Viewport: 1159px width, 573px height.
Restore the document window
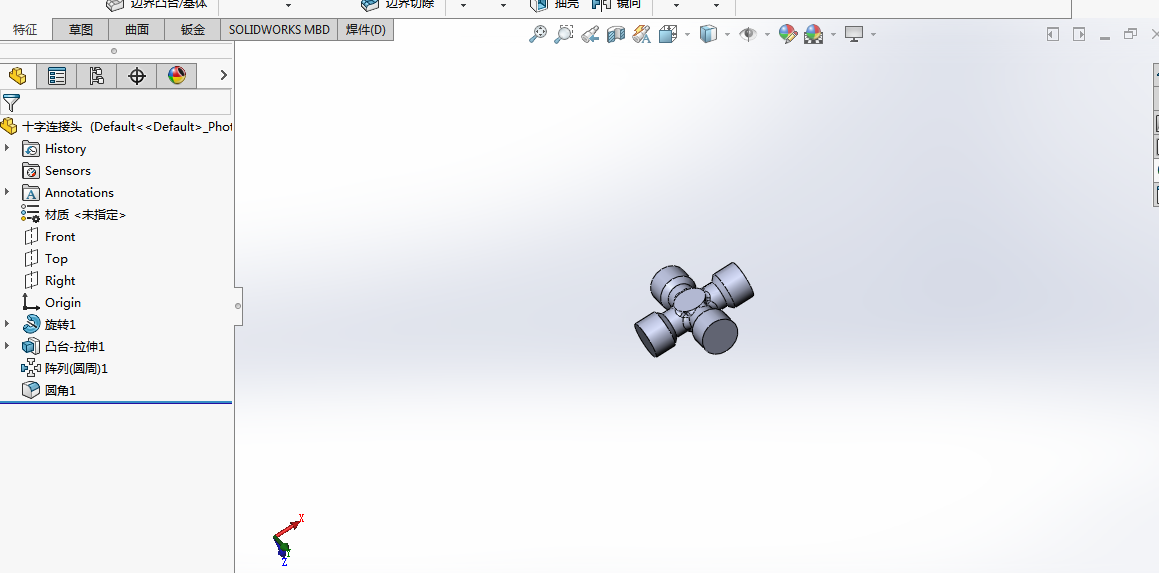point(1130,34)
